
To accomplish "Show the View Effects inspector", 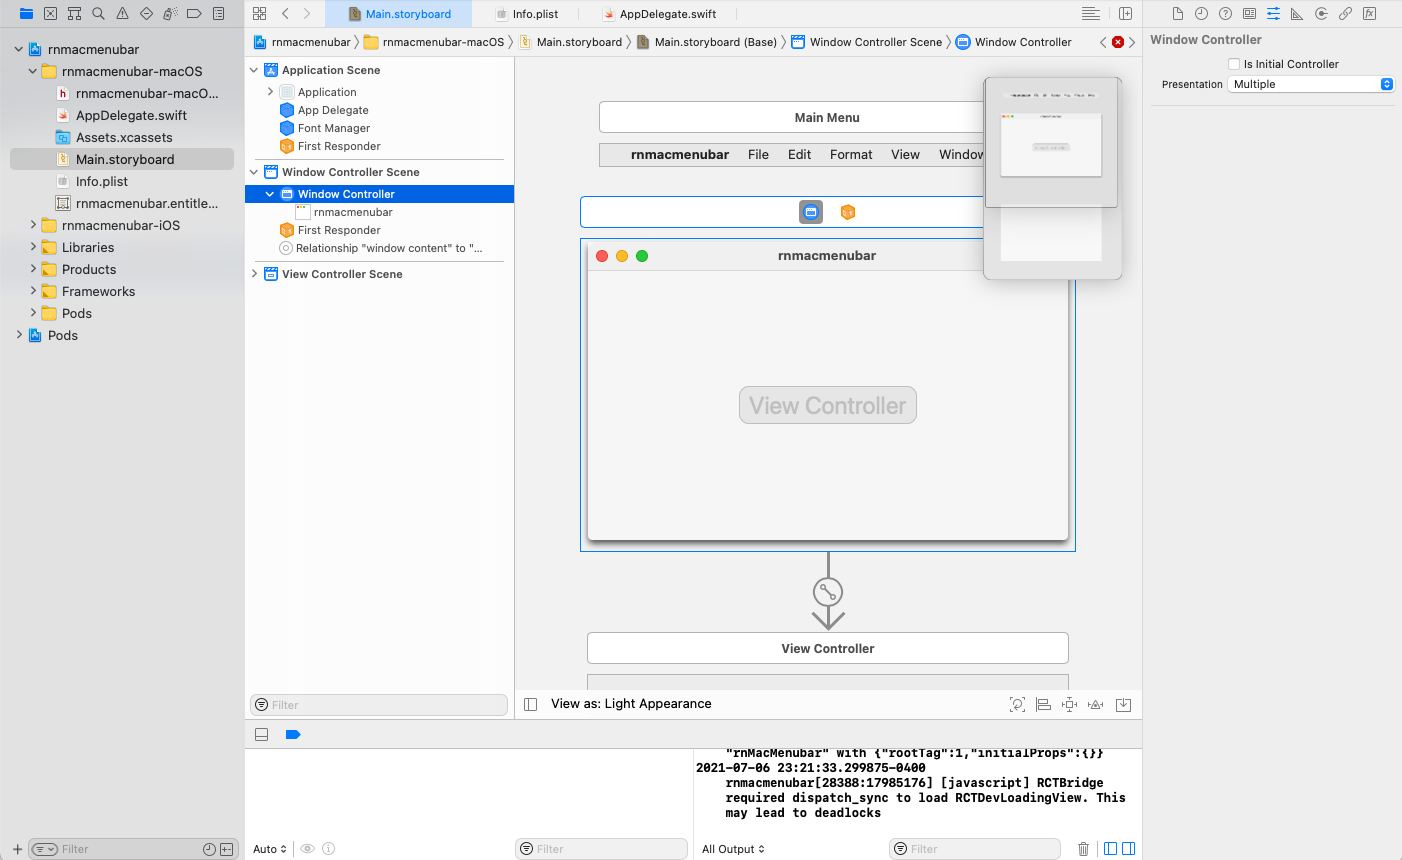I will tap(1369, 14).
